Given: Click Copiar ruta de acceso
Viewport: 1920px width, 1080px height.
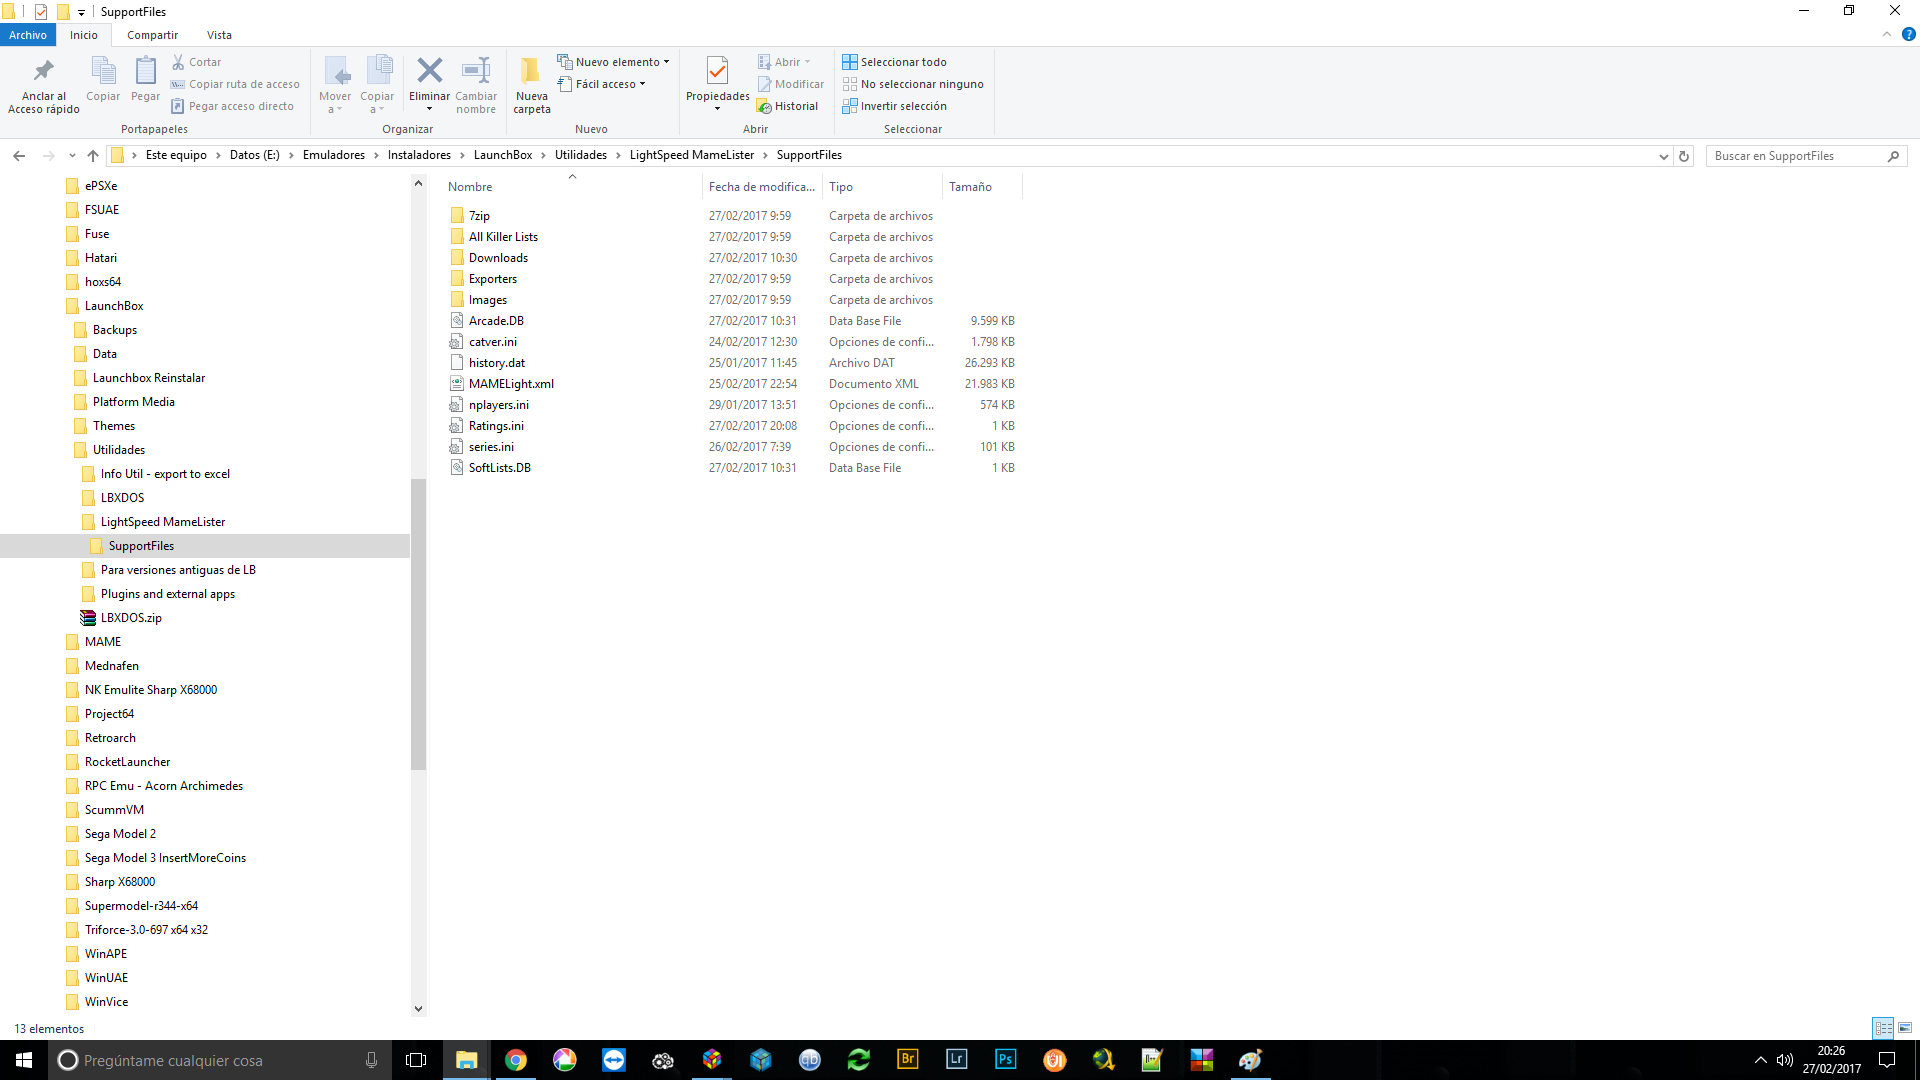Looking at the screenshot, I should pos(235,84).
